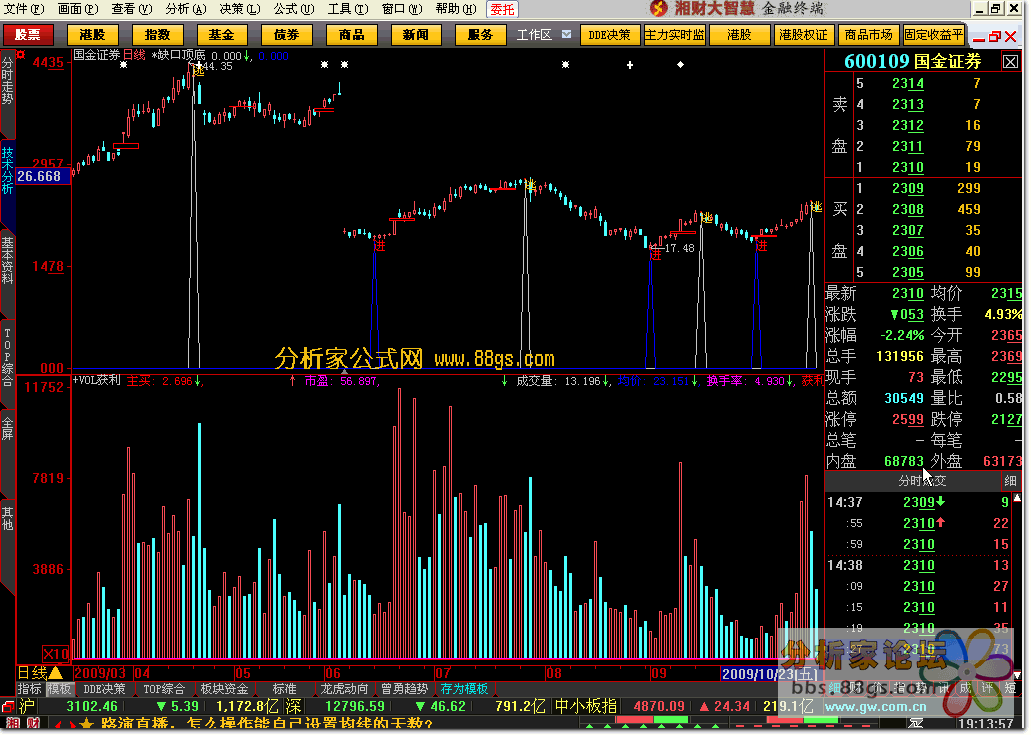
Task: Click the 涨幅 value -2.24%
Action: pyautogui.click(x=901, y=335)
